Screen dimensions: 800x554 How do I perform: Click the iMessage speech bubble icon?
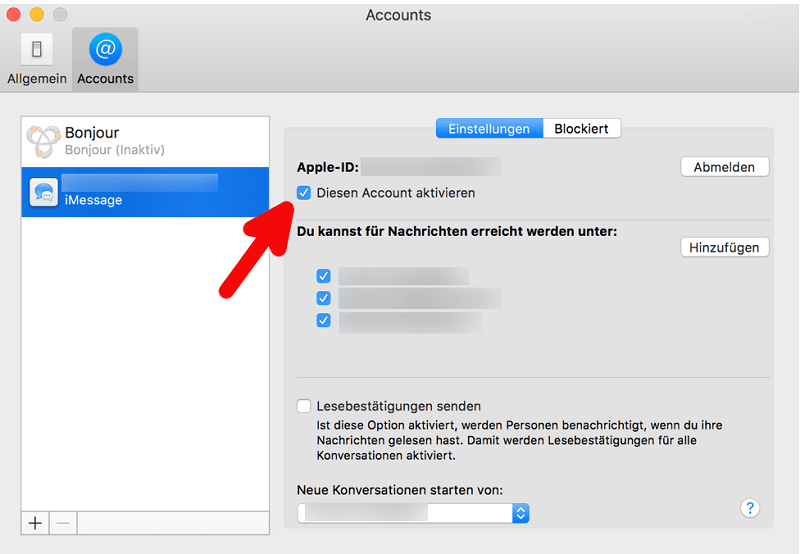click(44, 193)
